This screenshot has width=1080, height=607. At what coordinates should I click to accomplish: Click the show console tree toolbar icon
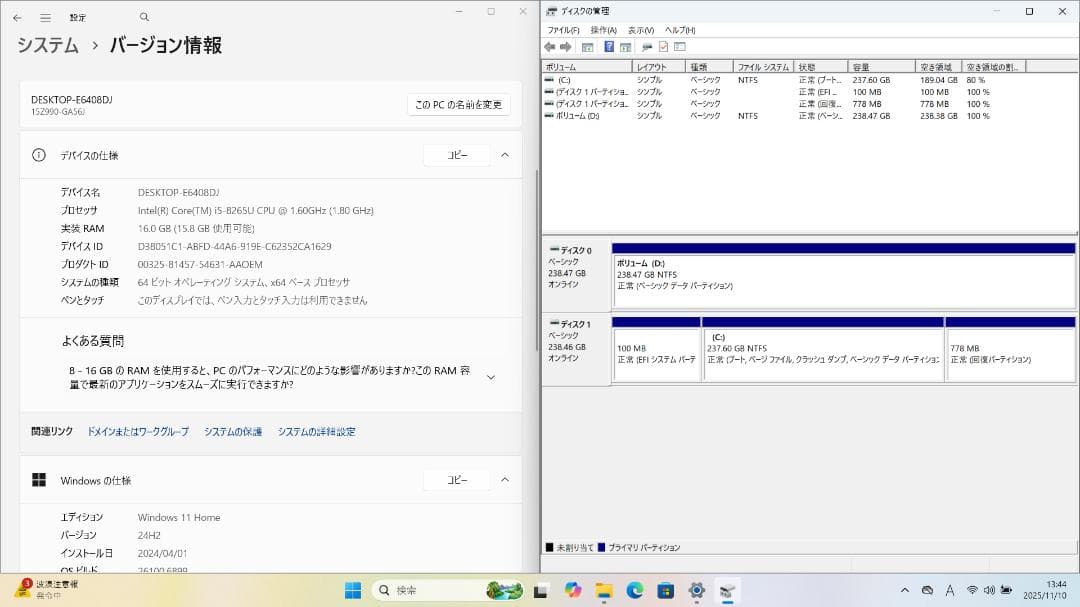(587, 45)
